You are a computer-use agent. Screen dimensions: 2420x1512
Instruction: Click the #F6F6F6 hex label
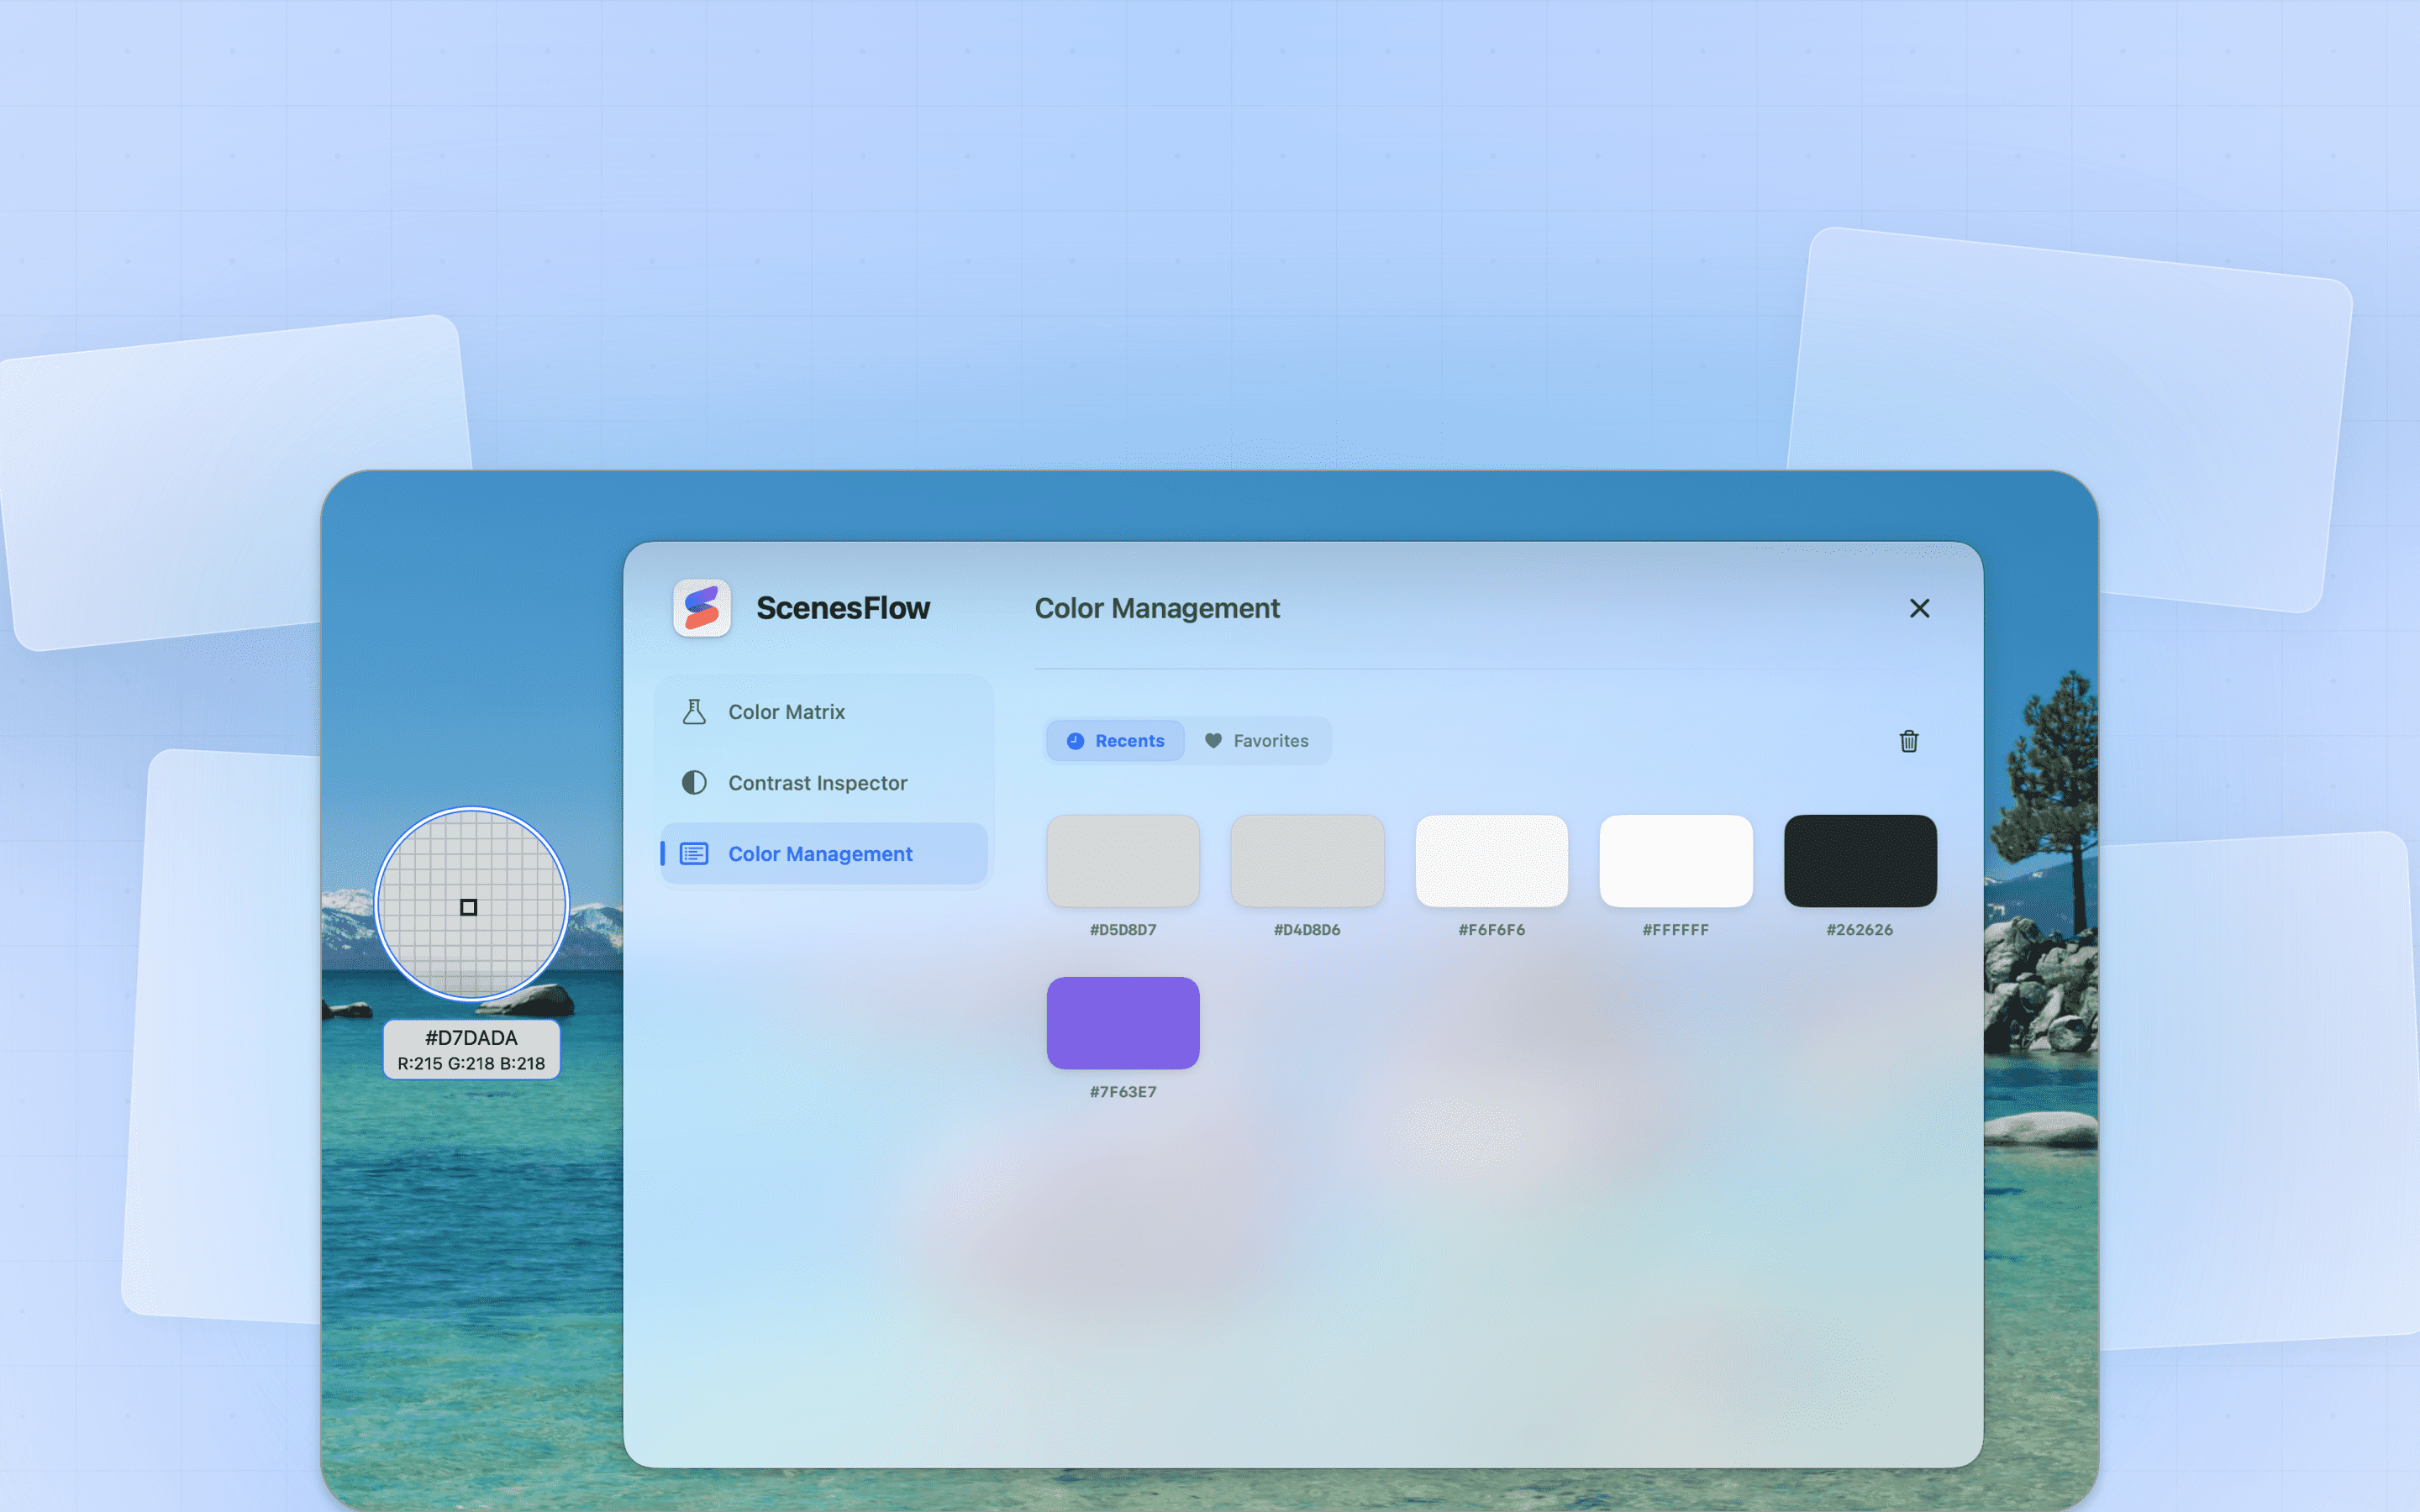pos(1491,930)
